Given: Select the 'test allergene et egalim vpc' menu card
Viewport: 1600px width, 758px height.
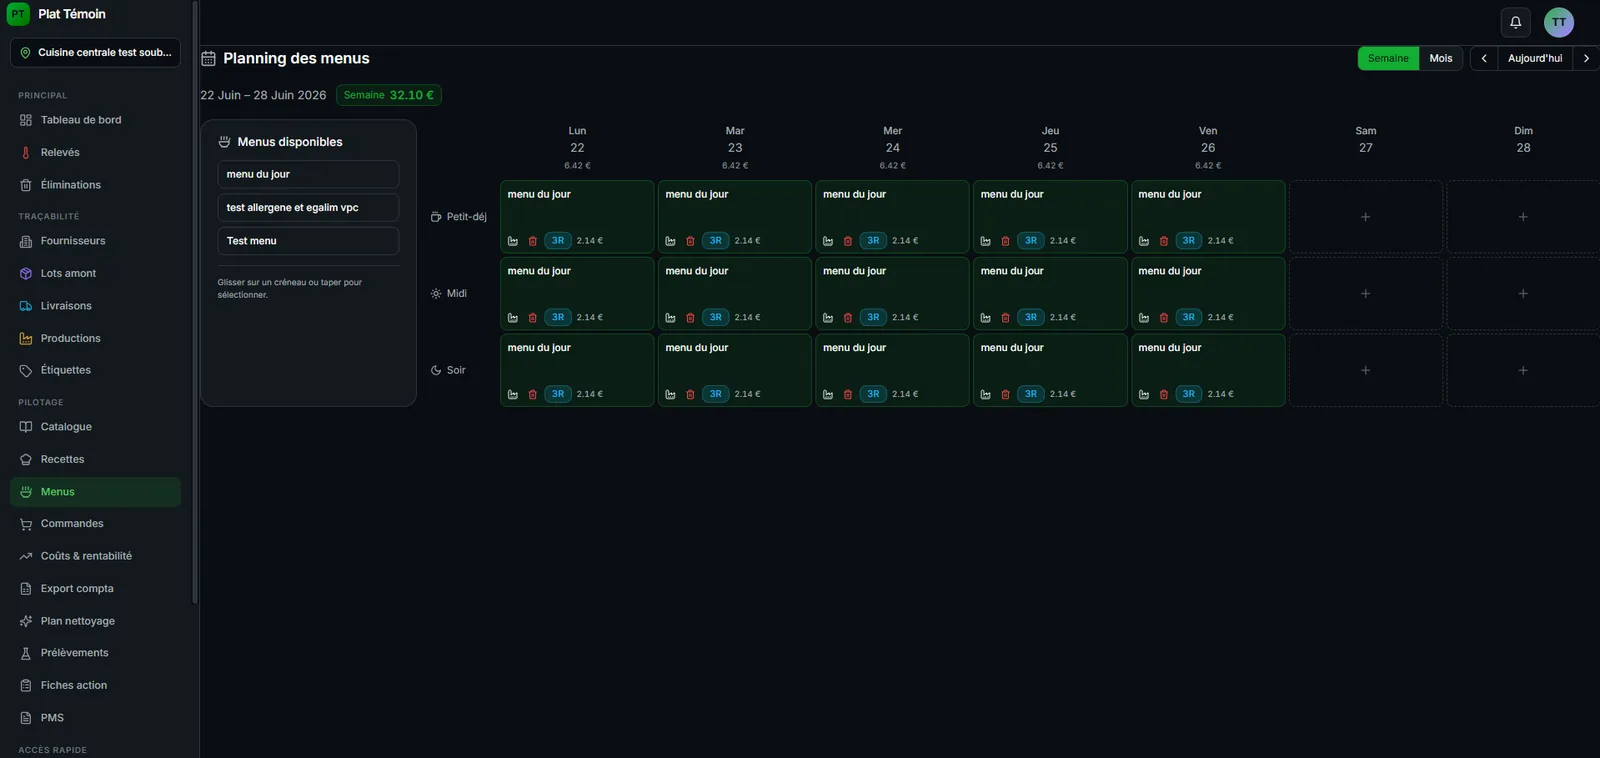Looking at the screenshot, I should click(x=308, y=208).
